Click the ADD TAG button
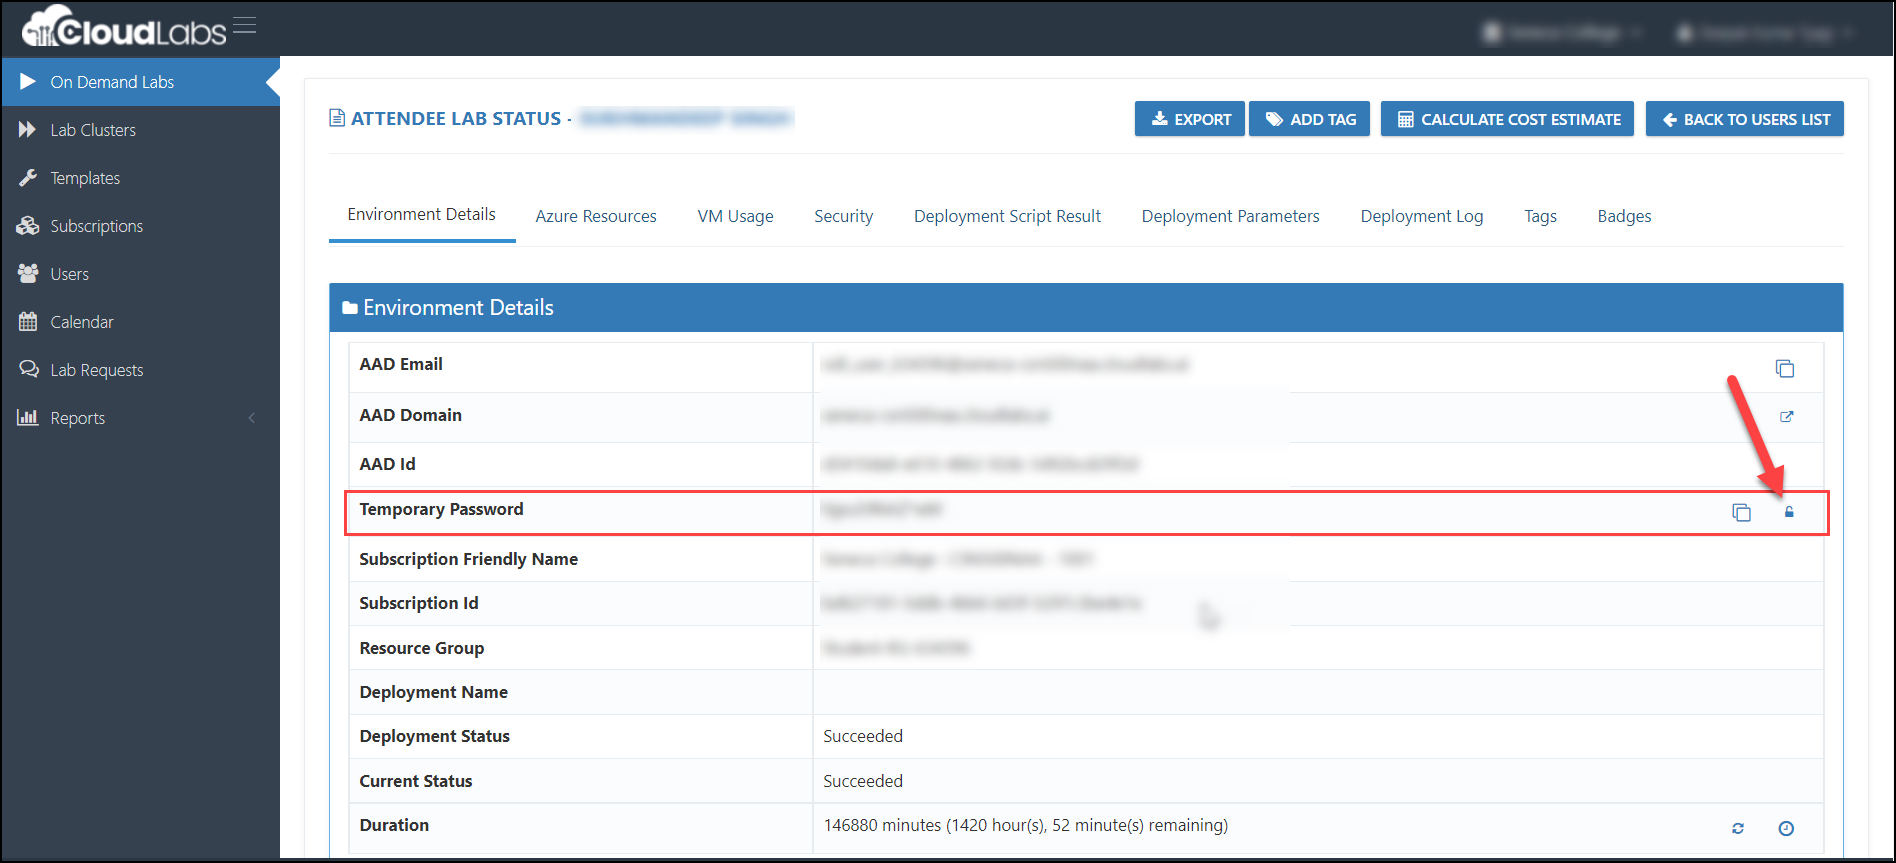The height and width of the screenshot is (863, 1896). coord(1310,119)
